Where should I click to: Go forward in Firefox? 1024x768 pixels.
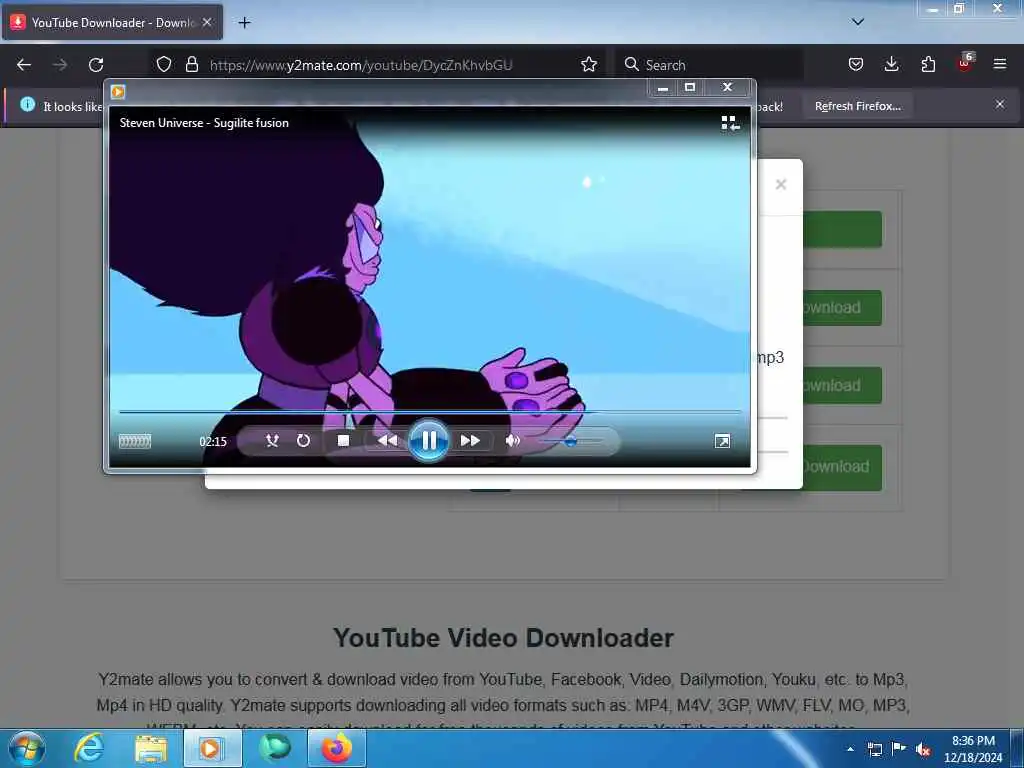pyautogui.click(x=60, y=65)
